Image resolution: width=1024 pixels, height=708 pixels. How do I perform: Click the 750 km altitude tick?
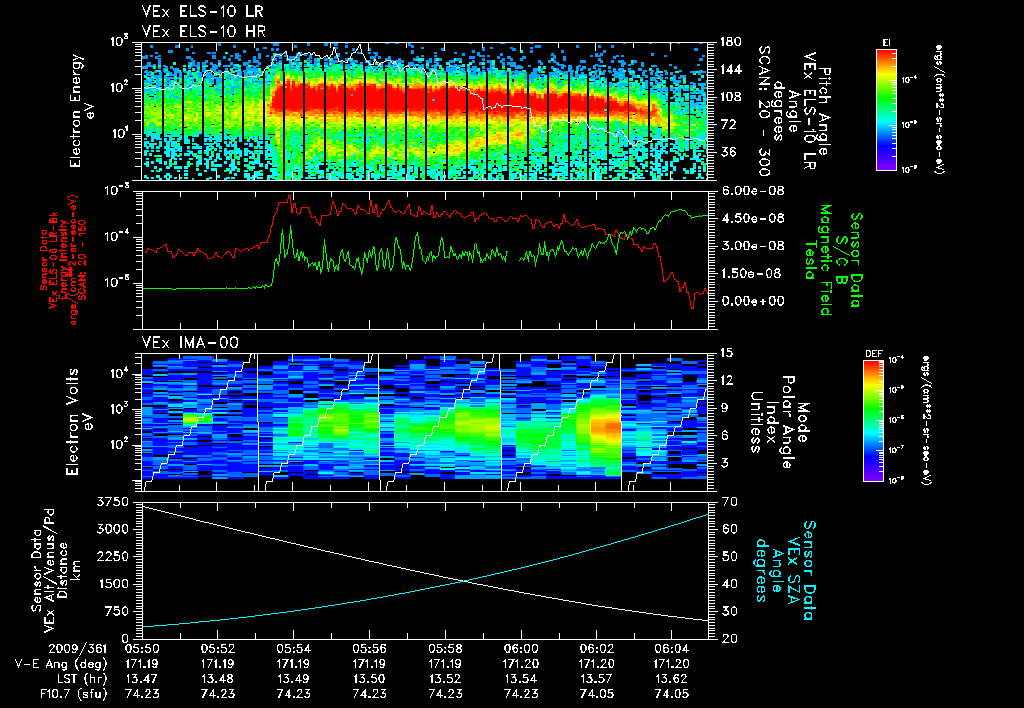116,611
